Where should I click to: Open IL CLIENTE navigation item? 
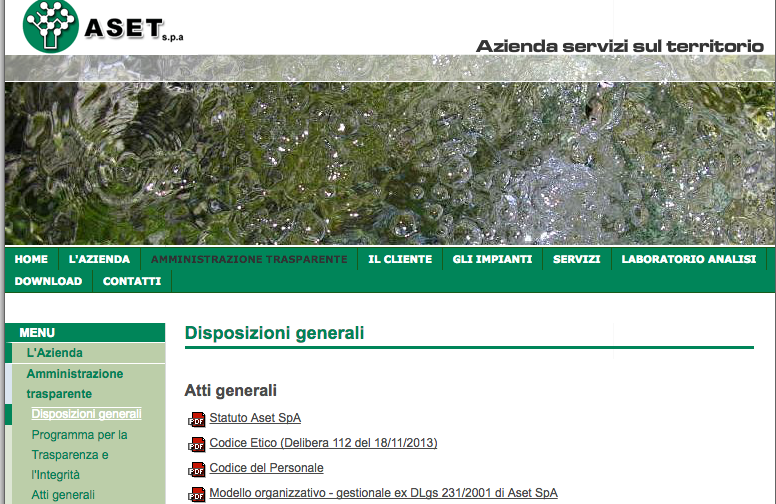click(x=400, y=259)
